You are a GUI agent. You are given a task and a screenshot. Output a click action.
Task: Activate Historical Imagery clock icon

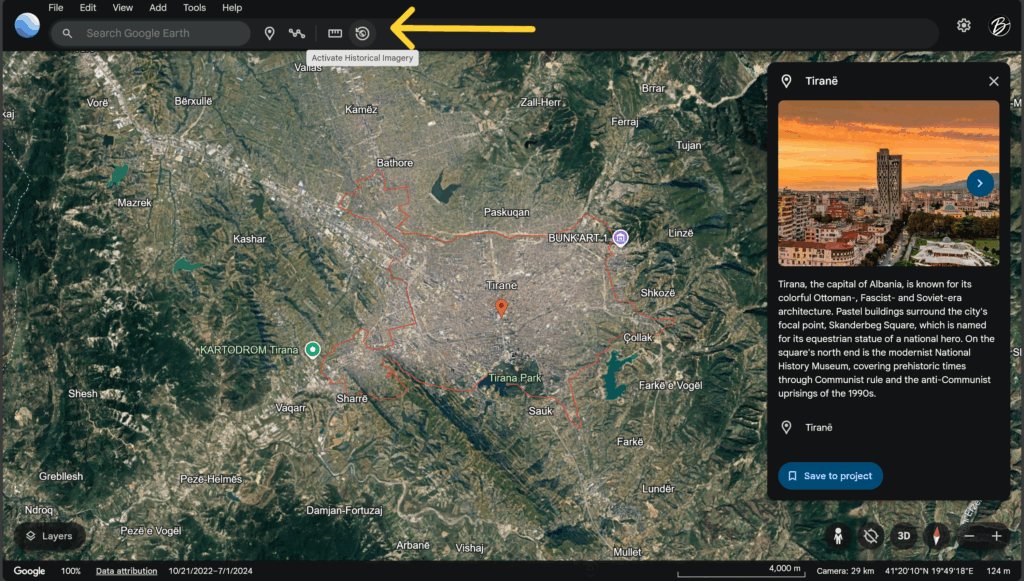(x=362, y=33)
